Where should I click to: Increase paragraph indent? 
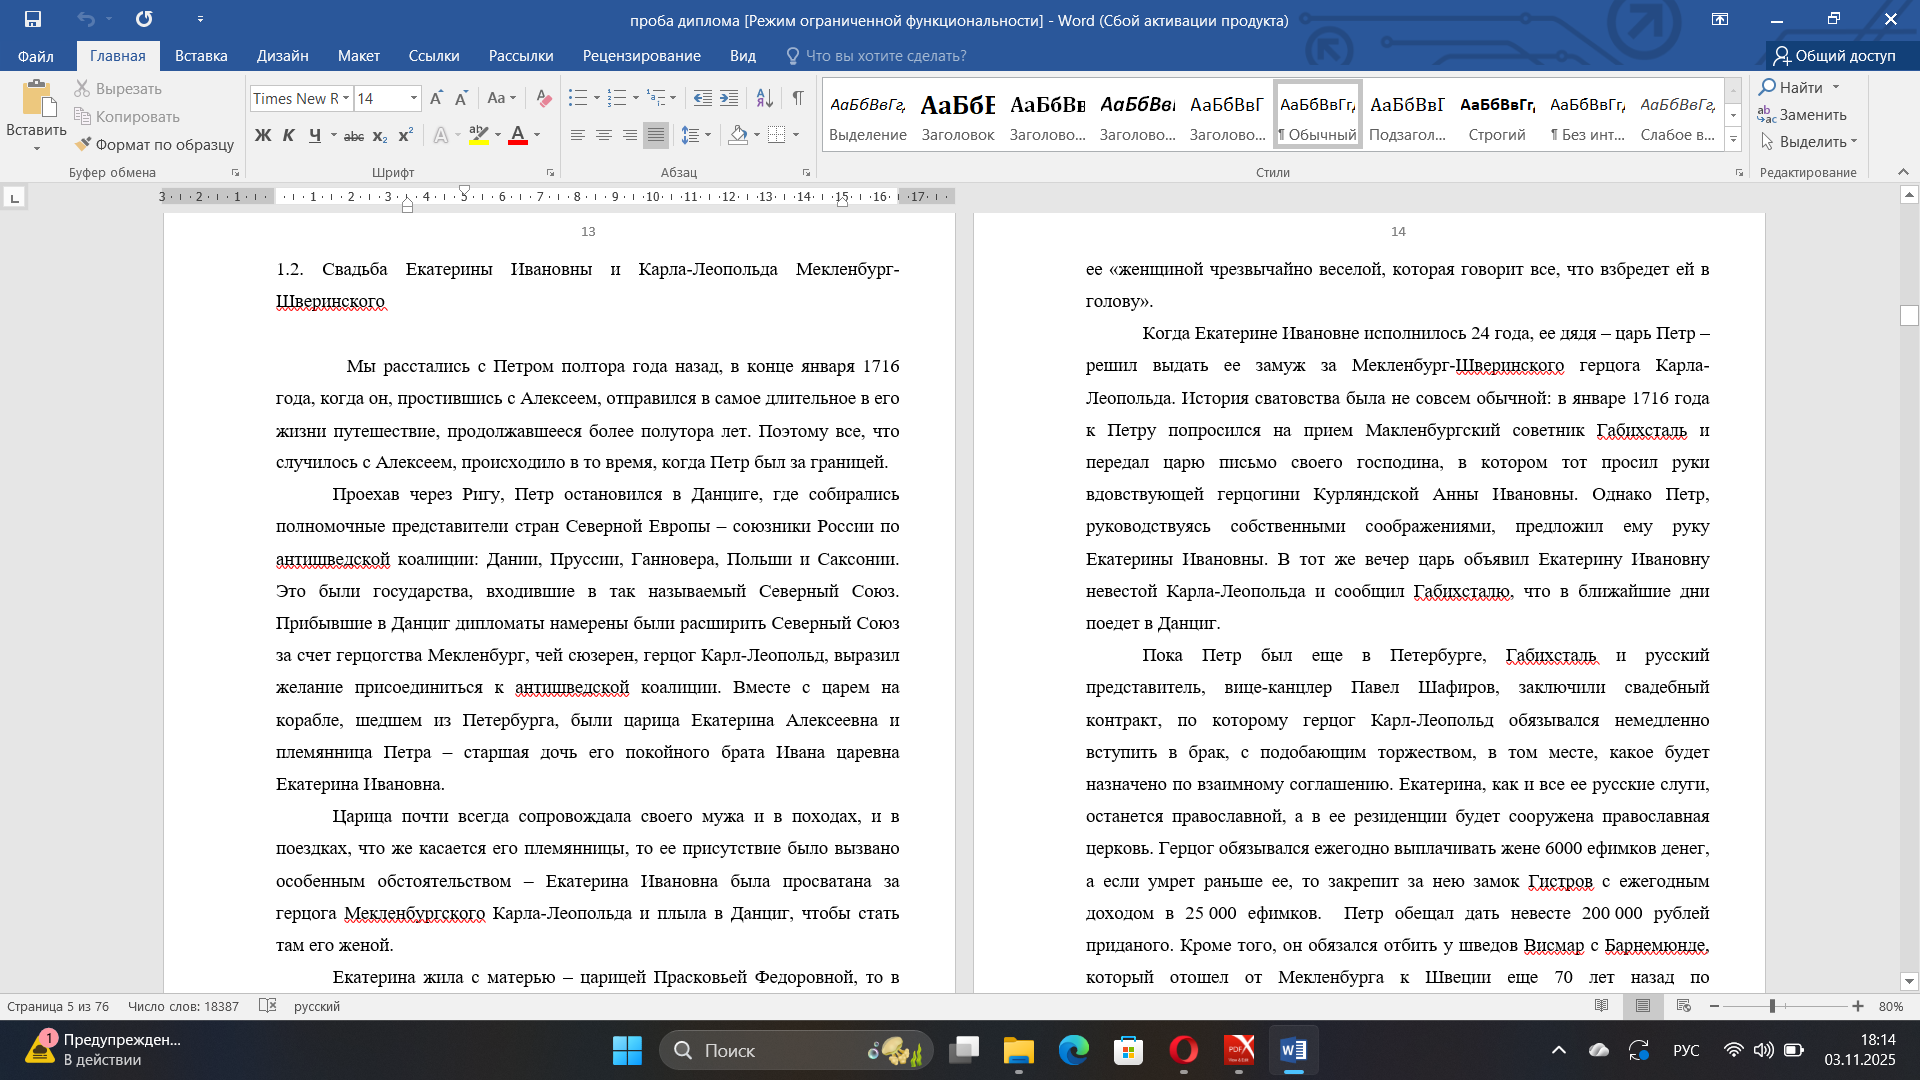pyautogui.click(x=729, y=98)
